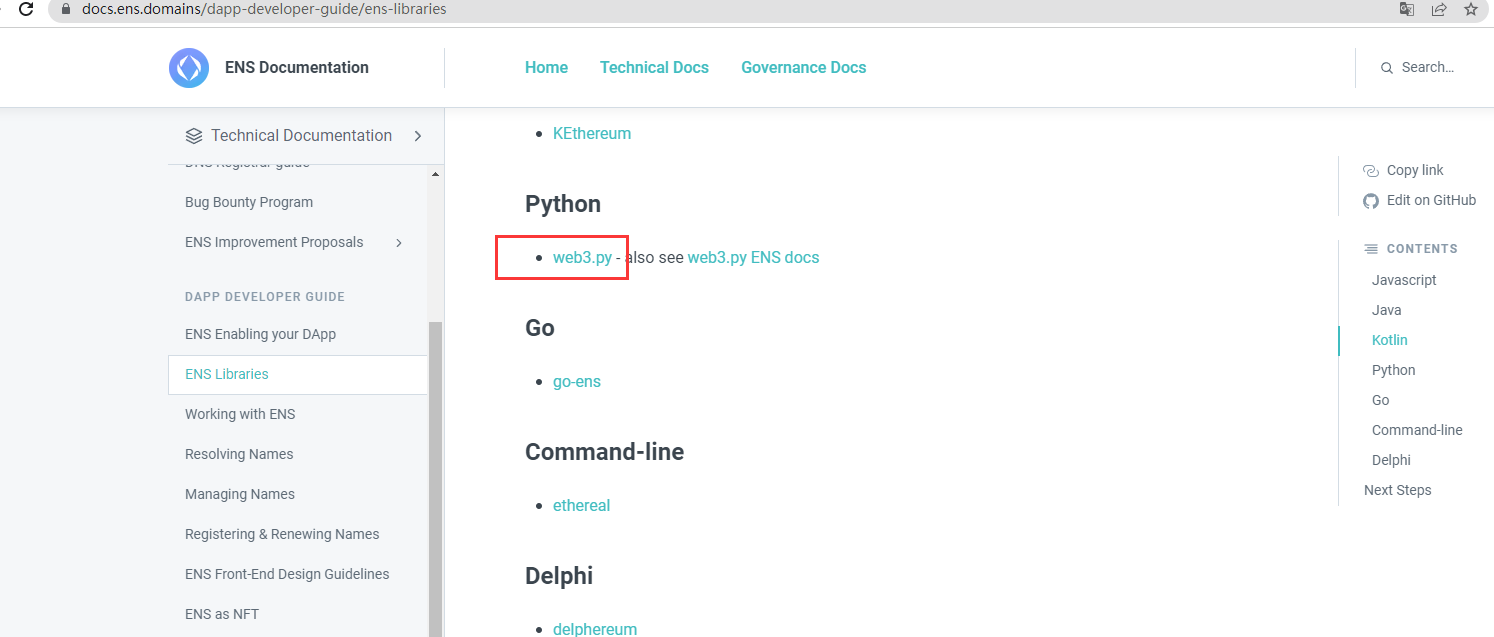The height and width of the screenshot is (637, 1494).
Task: Jump to Javascript in Contents
Action: click(x=1404, y=280)
